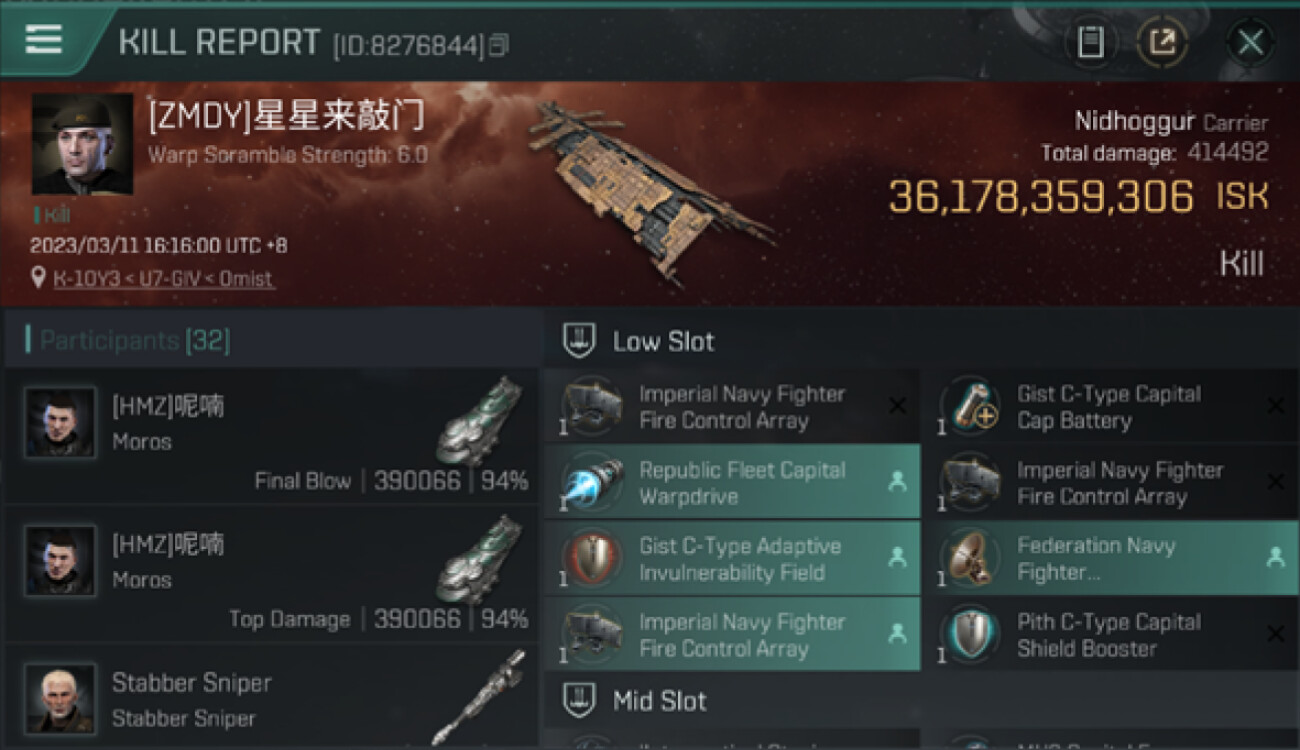Share the kill report
Image resolution: width=1300 pixels, height=750 pixels.
point(1162,42)
